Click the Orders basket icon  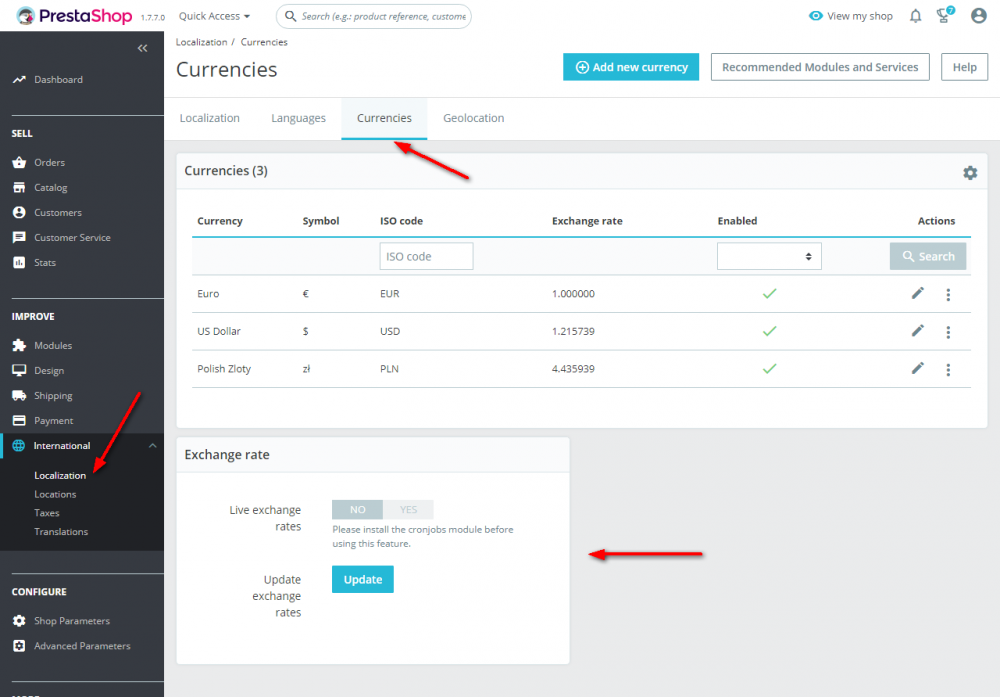pyautogui.click(x=19, y=163)
